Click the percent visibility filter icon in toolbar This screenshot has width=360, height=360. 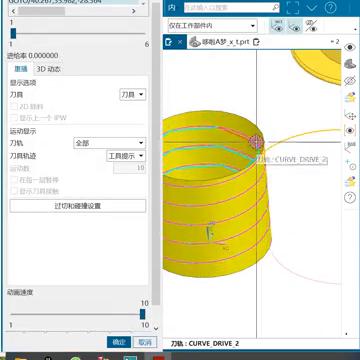[311, 26]
